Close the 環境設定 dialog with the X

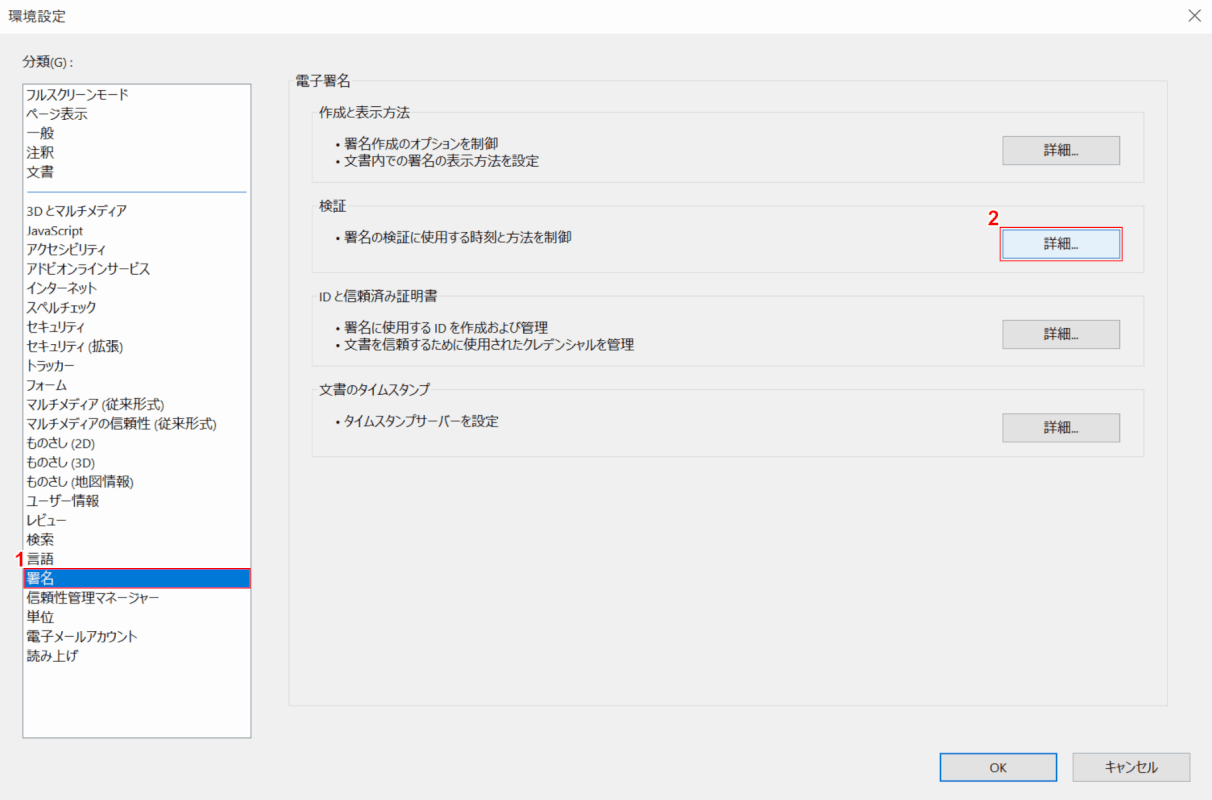1194,15
